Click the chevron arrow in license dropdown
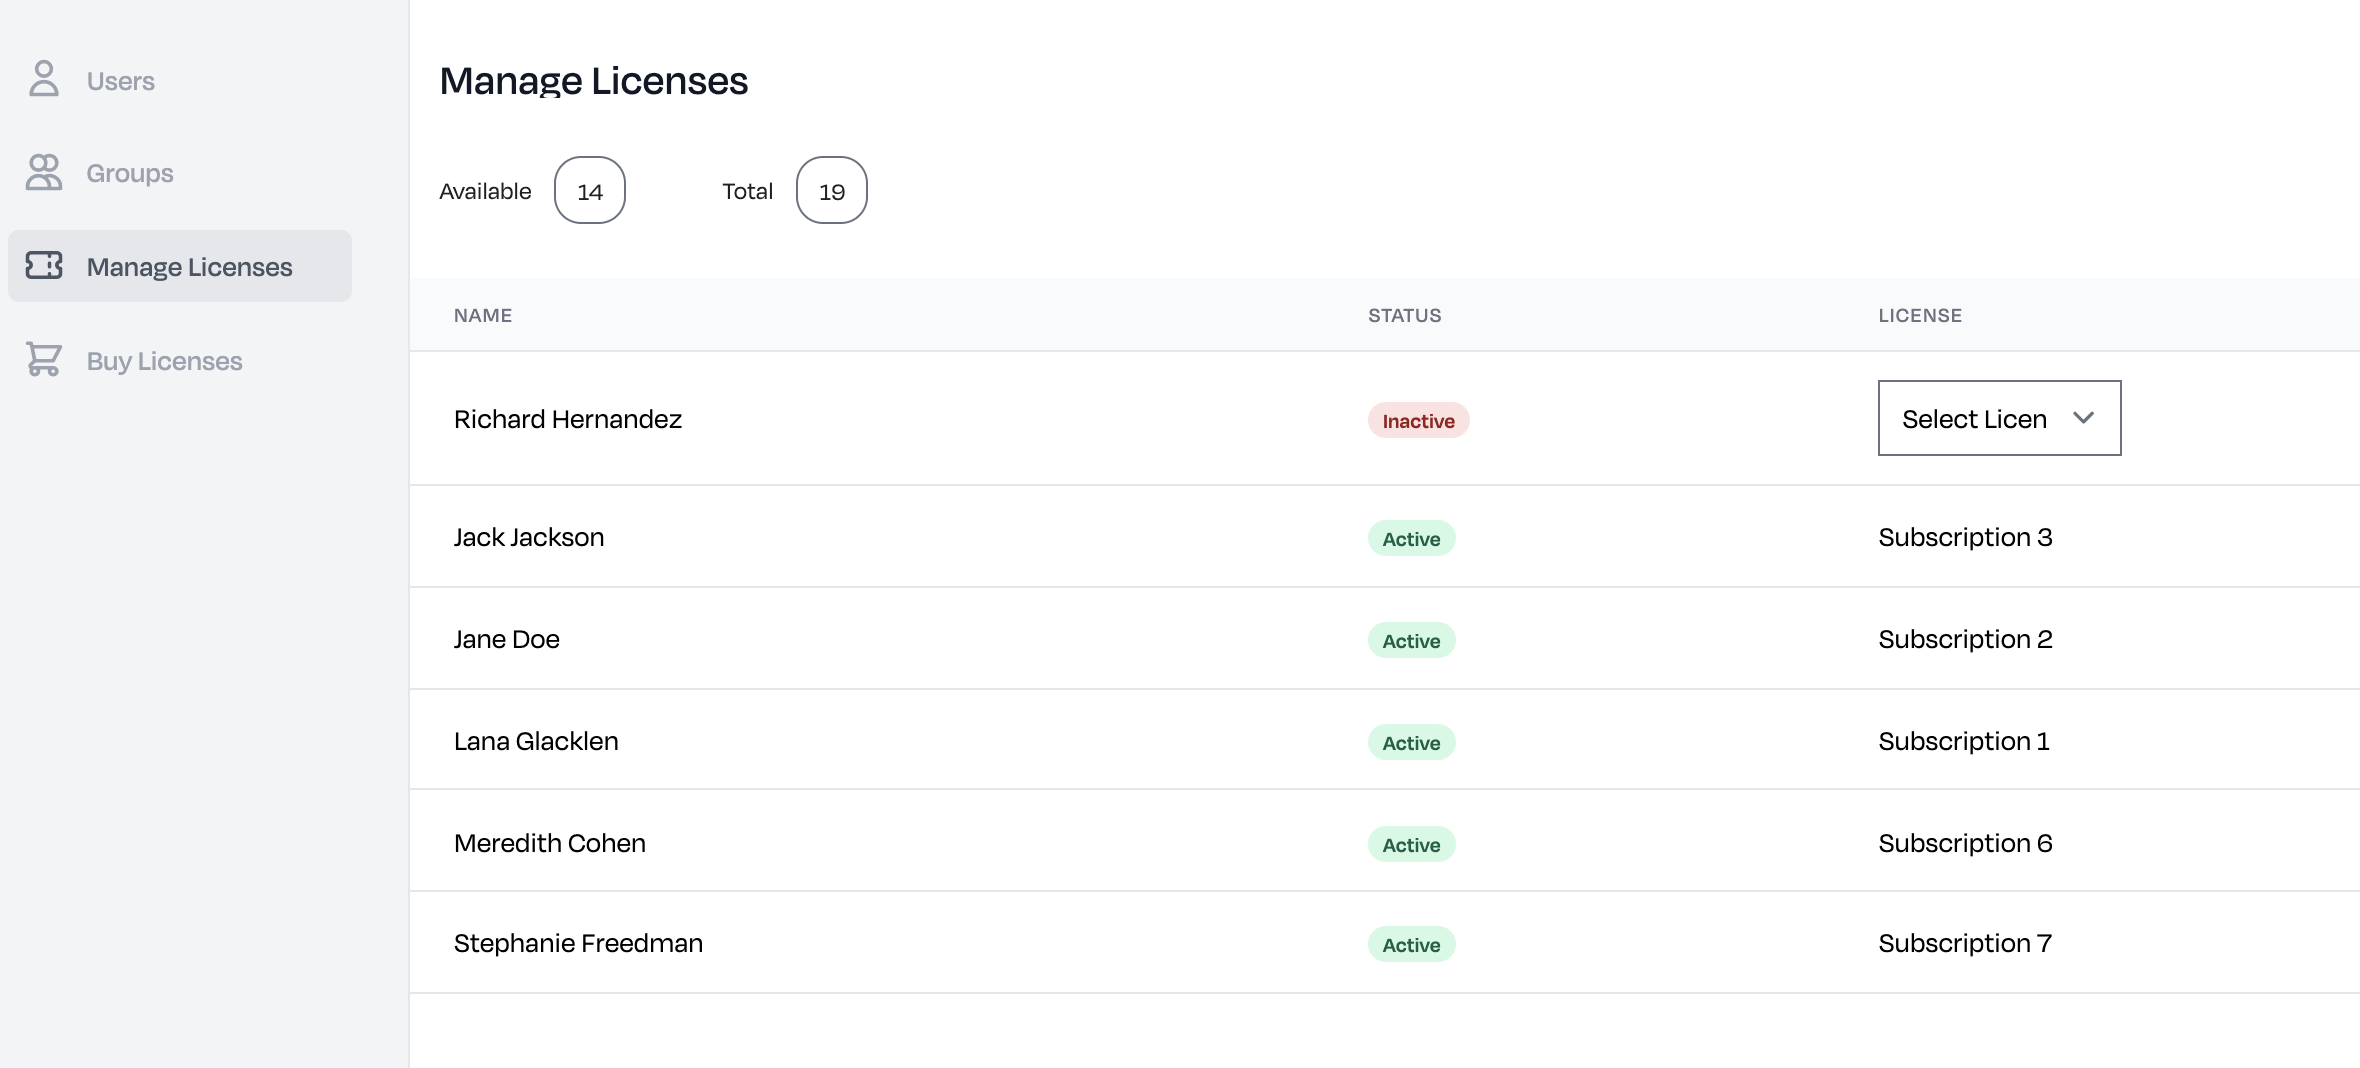This screenshot has height=1068, width=2360. [x=2084, y=418]
